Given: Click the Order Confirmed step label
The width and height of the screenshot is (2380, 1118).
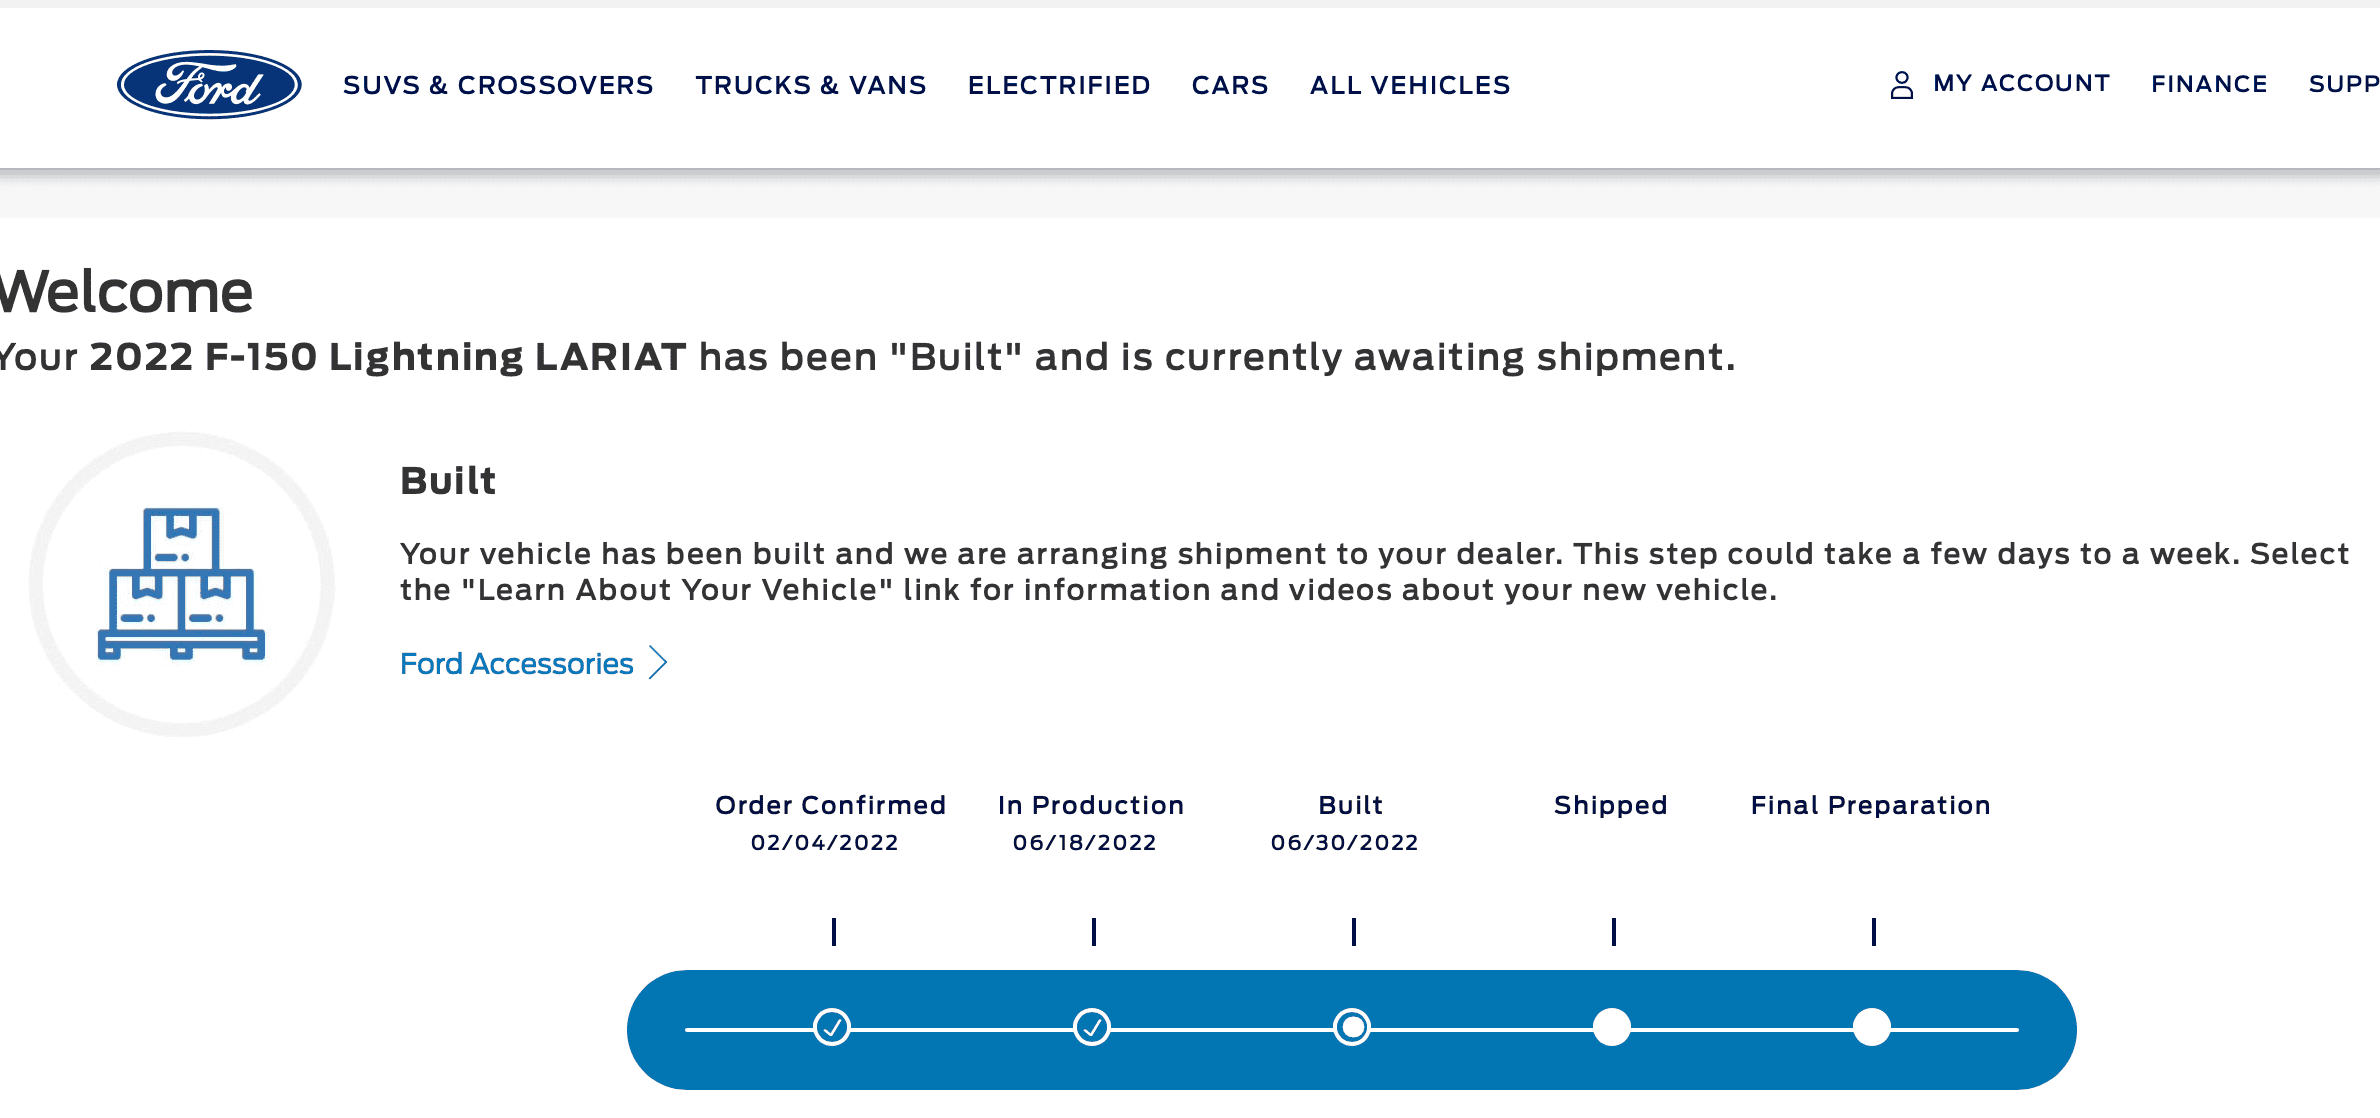Looking at the screenshot, I should (x=830, y=805).
